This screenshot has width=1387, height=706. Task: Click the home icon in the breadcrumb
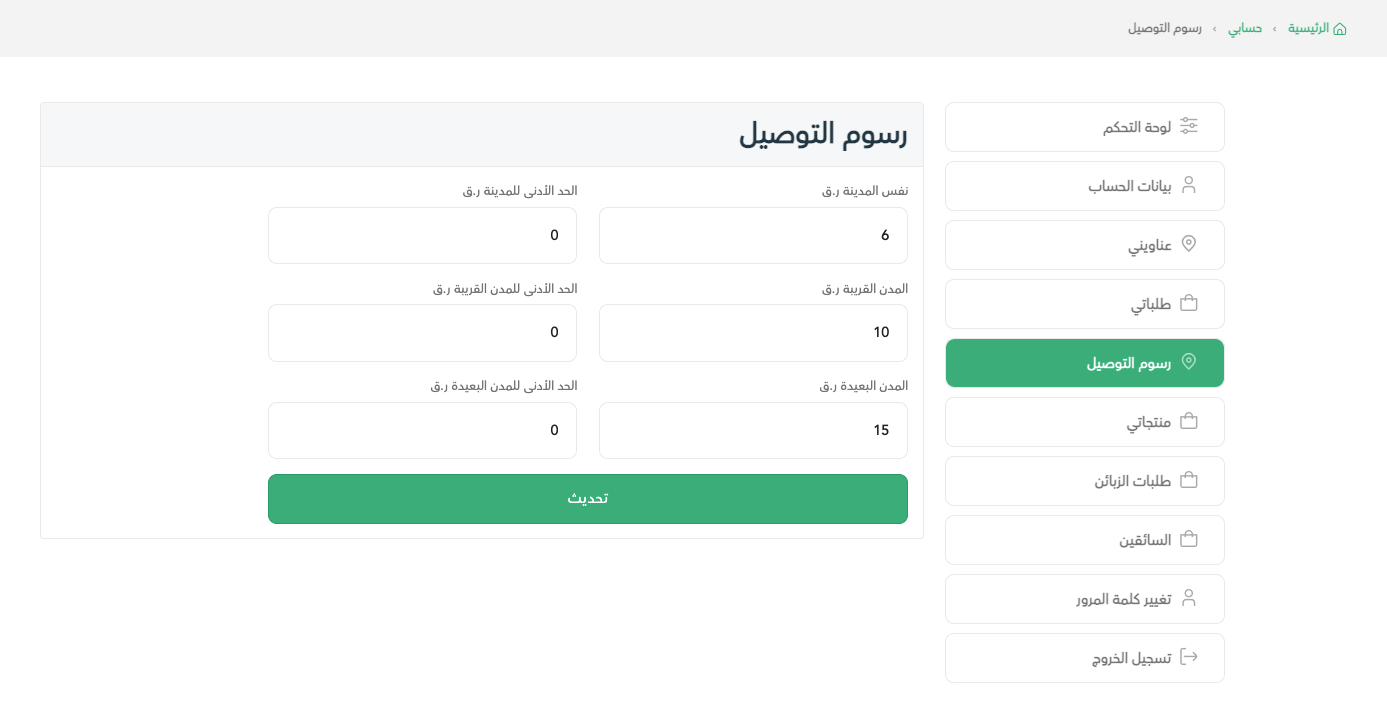coord(1340,29)
